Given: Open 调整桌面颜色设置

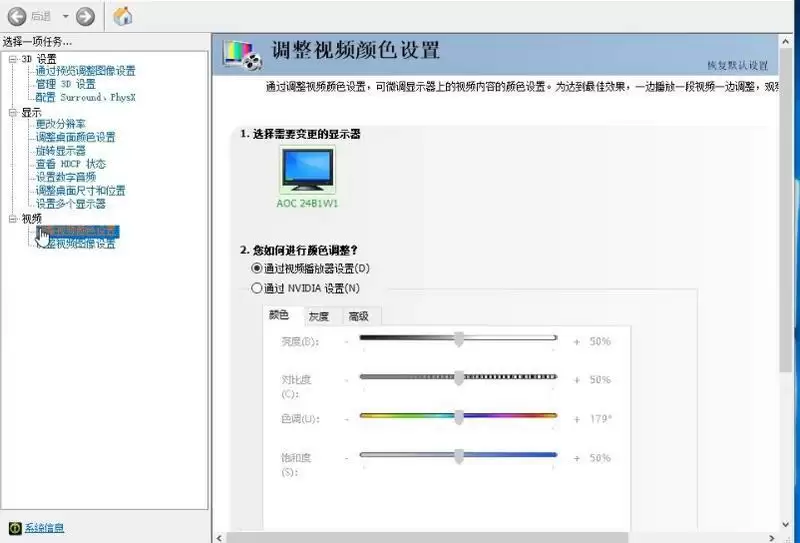Looking at the screenshot, I should pyautogui.click(x=76, y=137).
